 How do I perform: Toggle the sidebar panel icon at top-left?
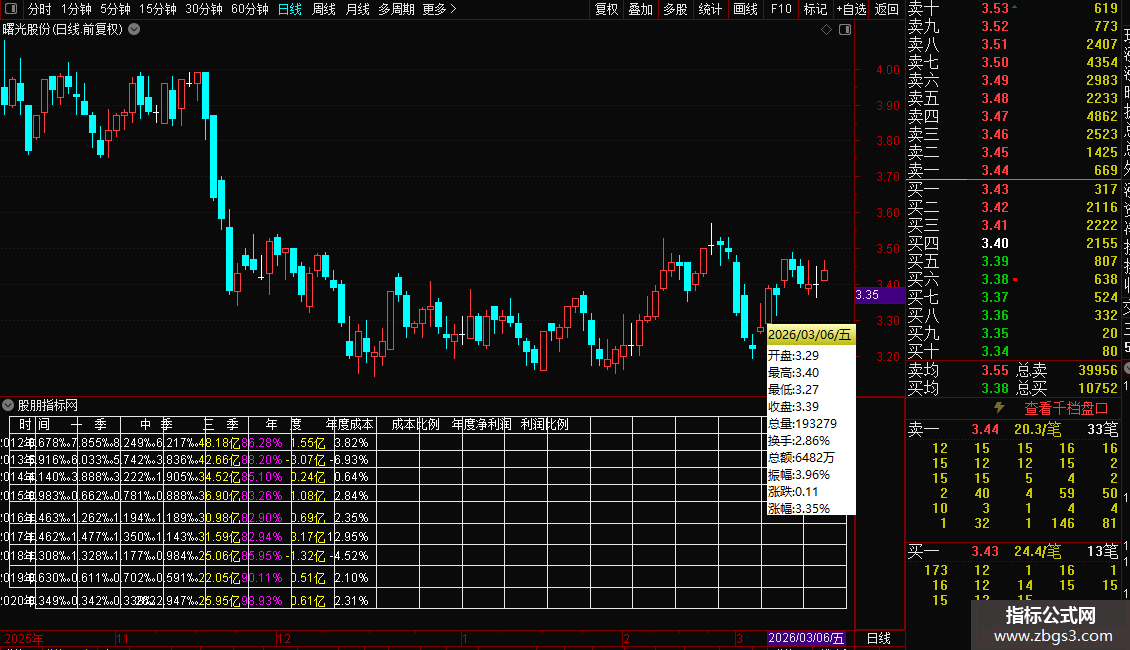coord(11,9)
